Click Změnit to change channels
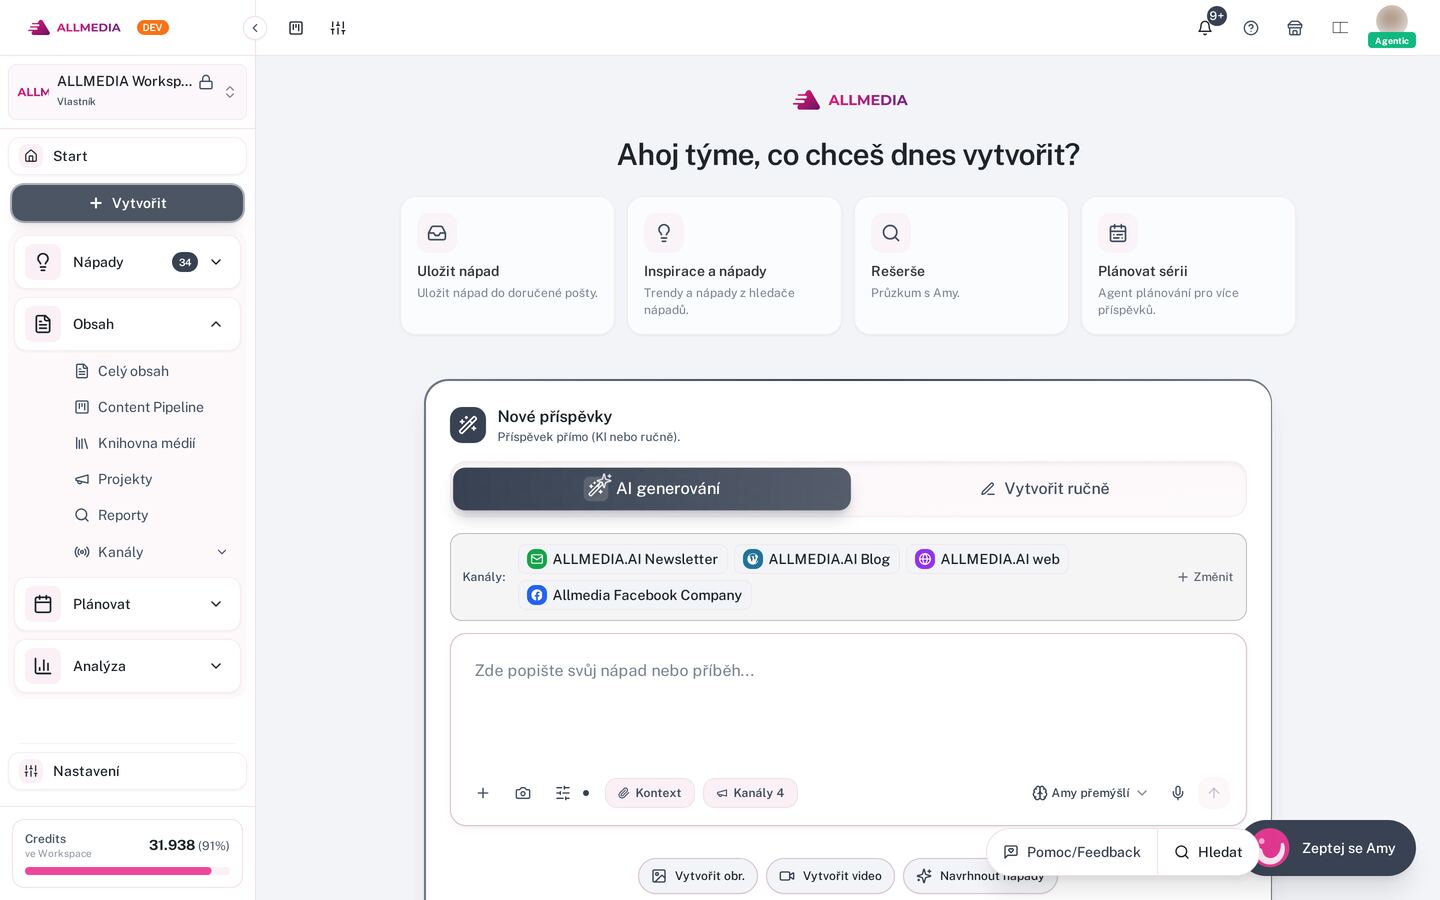 click(x=1205, y=577)
